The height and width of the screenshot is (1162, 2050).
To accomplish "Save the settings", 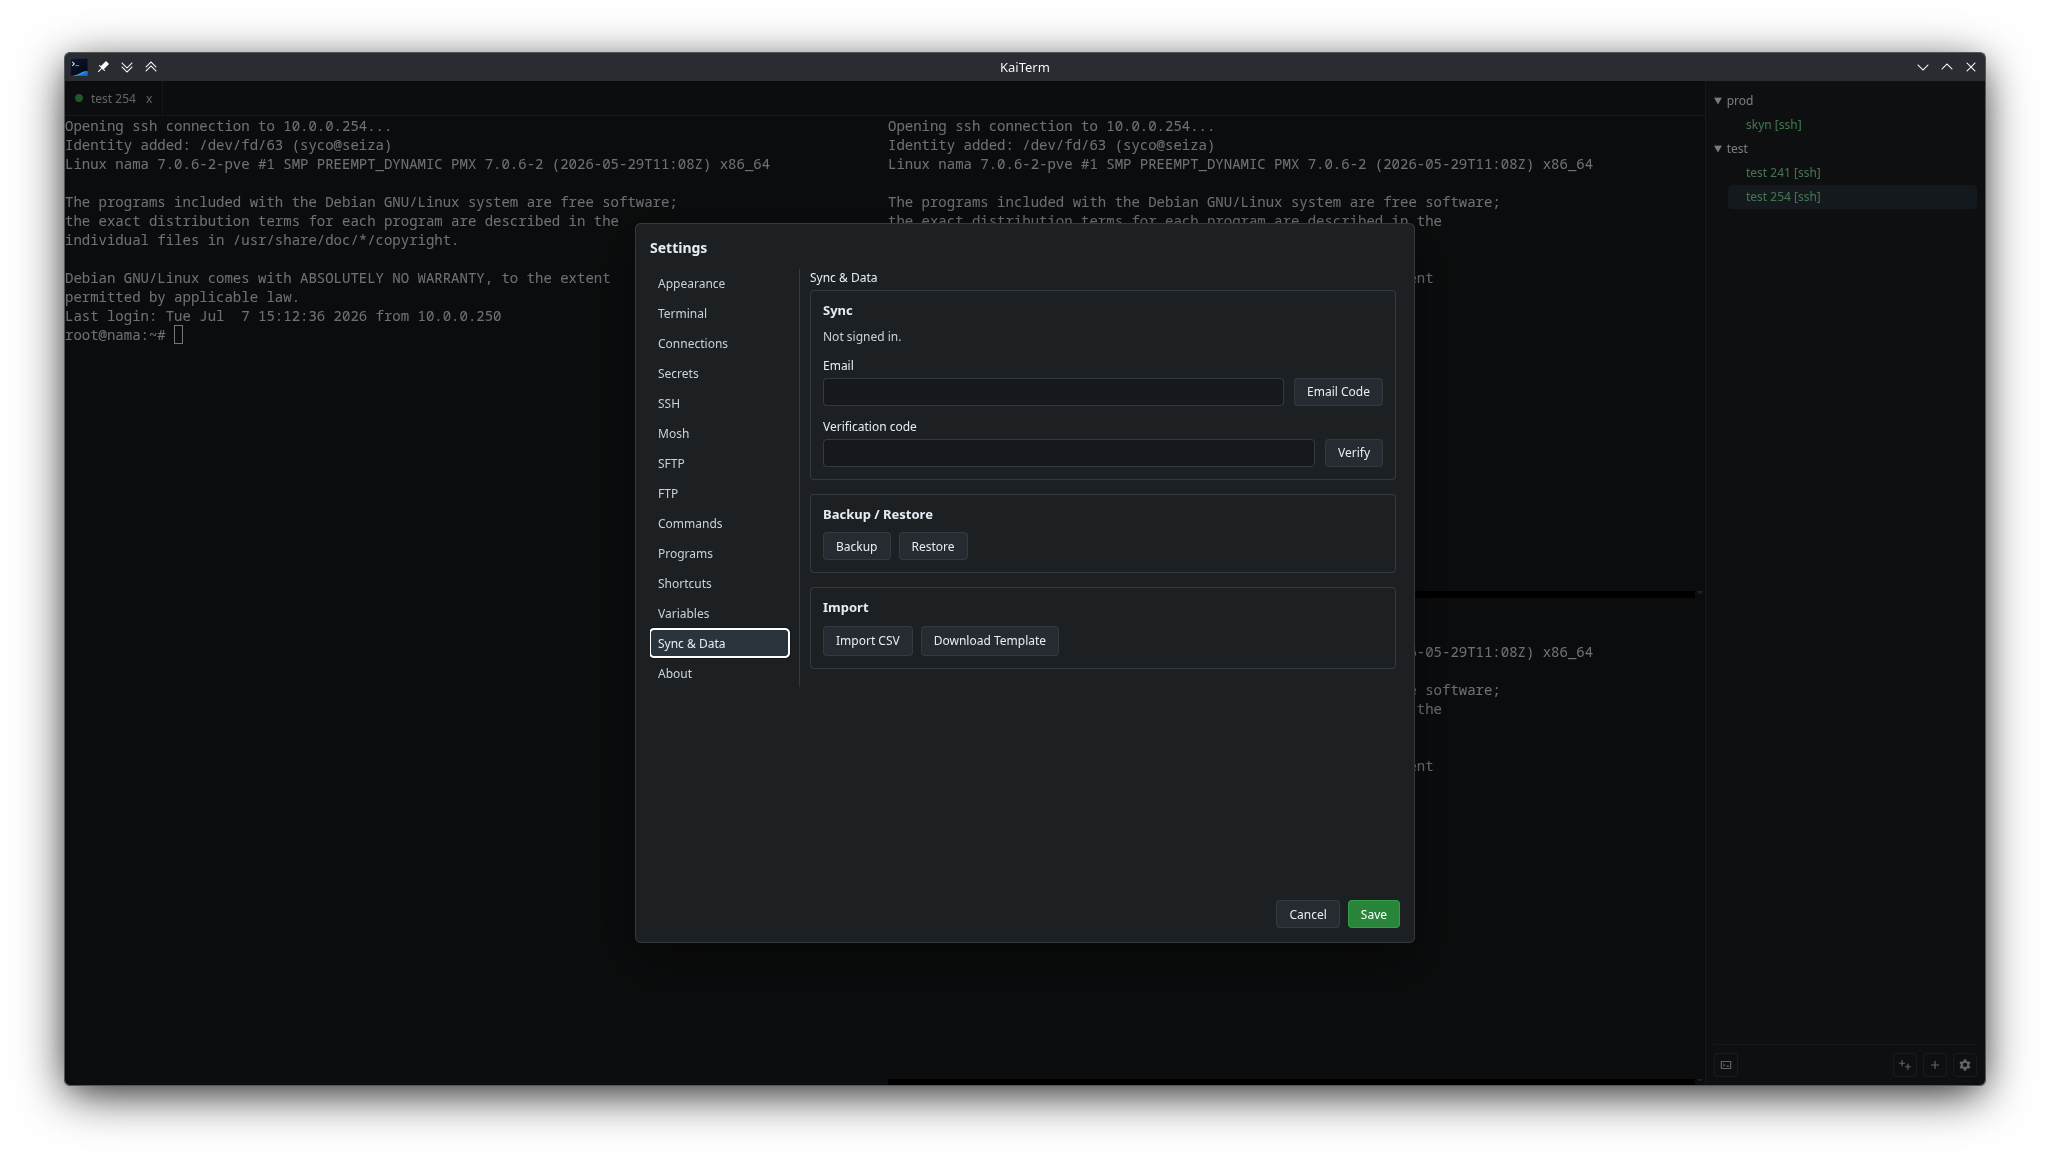I will (x=1373, y=915).
